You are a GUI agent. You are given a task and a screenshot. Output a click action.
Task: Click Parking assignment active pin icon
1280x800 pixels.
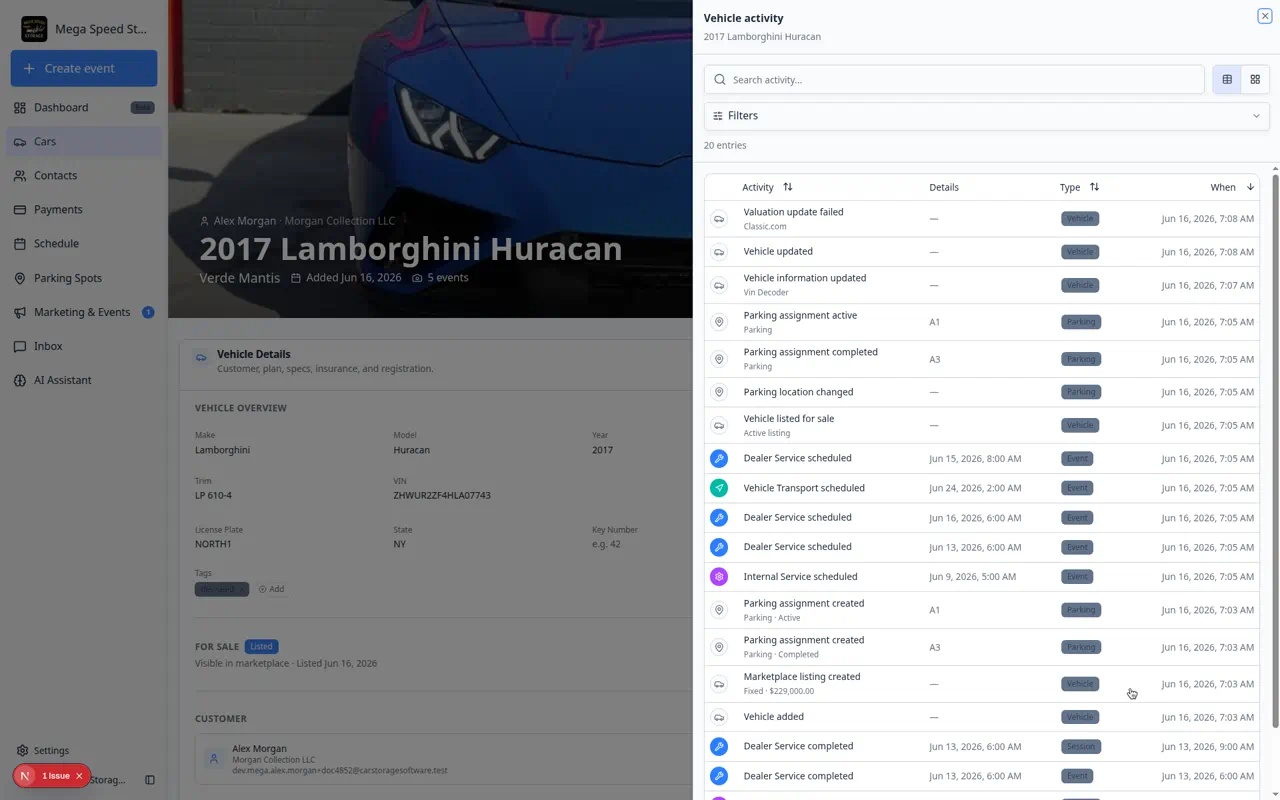(718, 322)
